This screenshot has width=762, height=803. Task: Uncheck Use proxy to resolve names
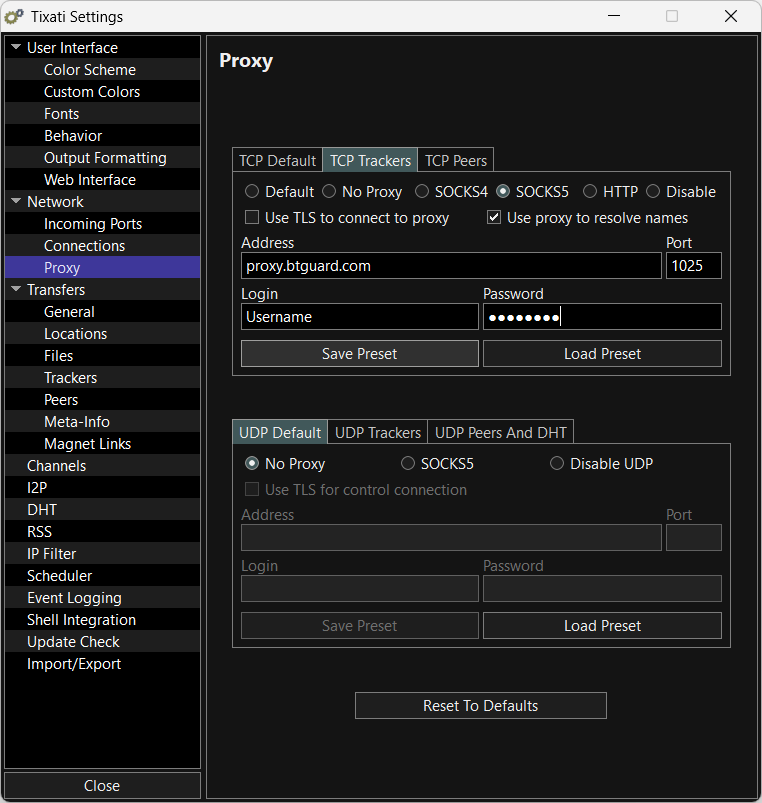(494, 218)
